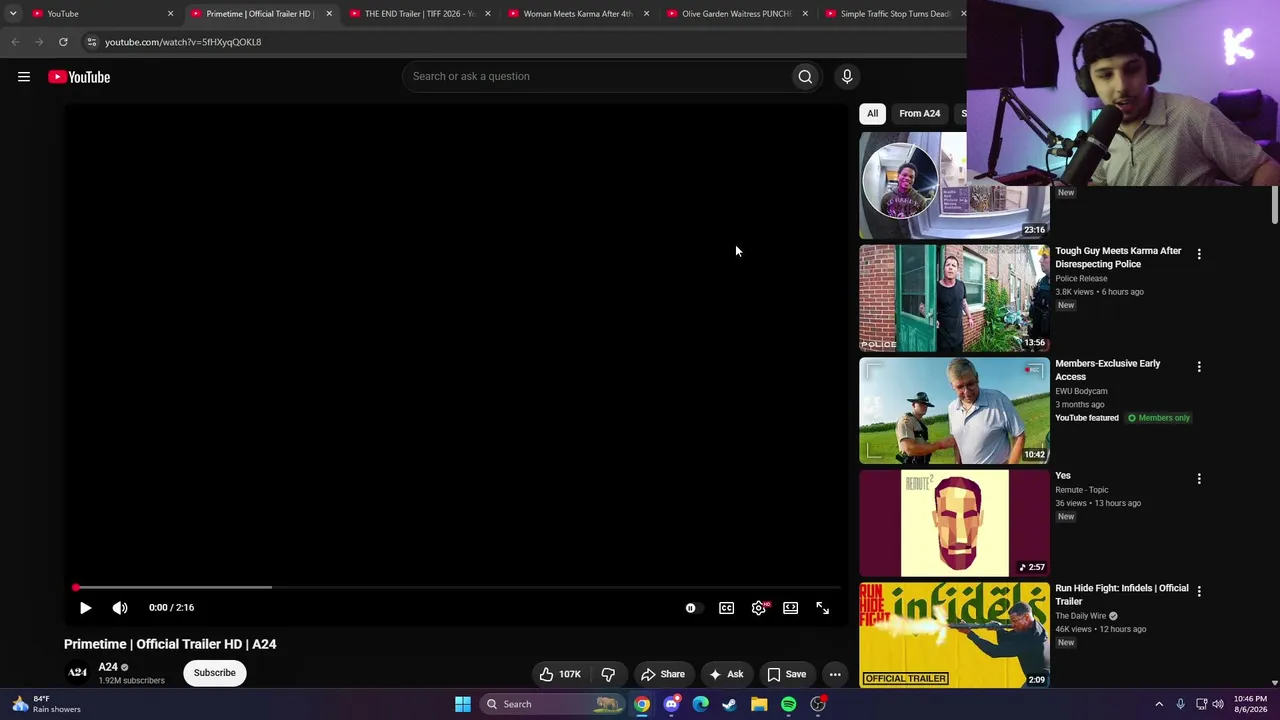
Task: Select the All filter chip
Action: coord(873,114)
